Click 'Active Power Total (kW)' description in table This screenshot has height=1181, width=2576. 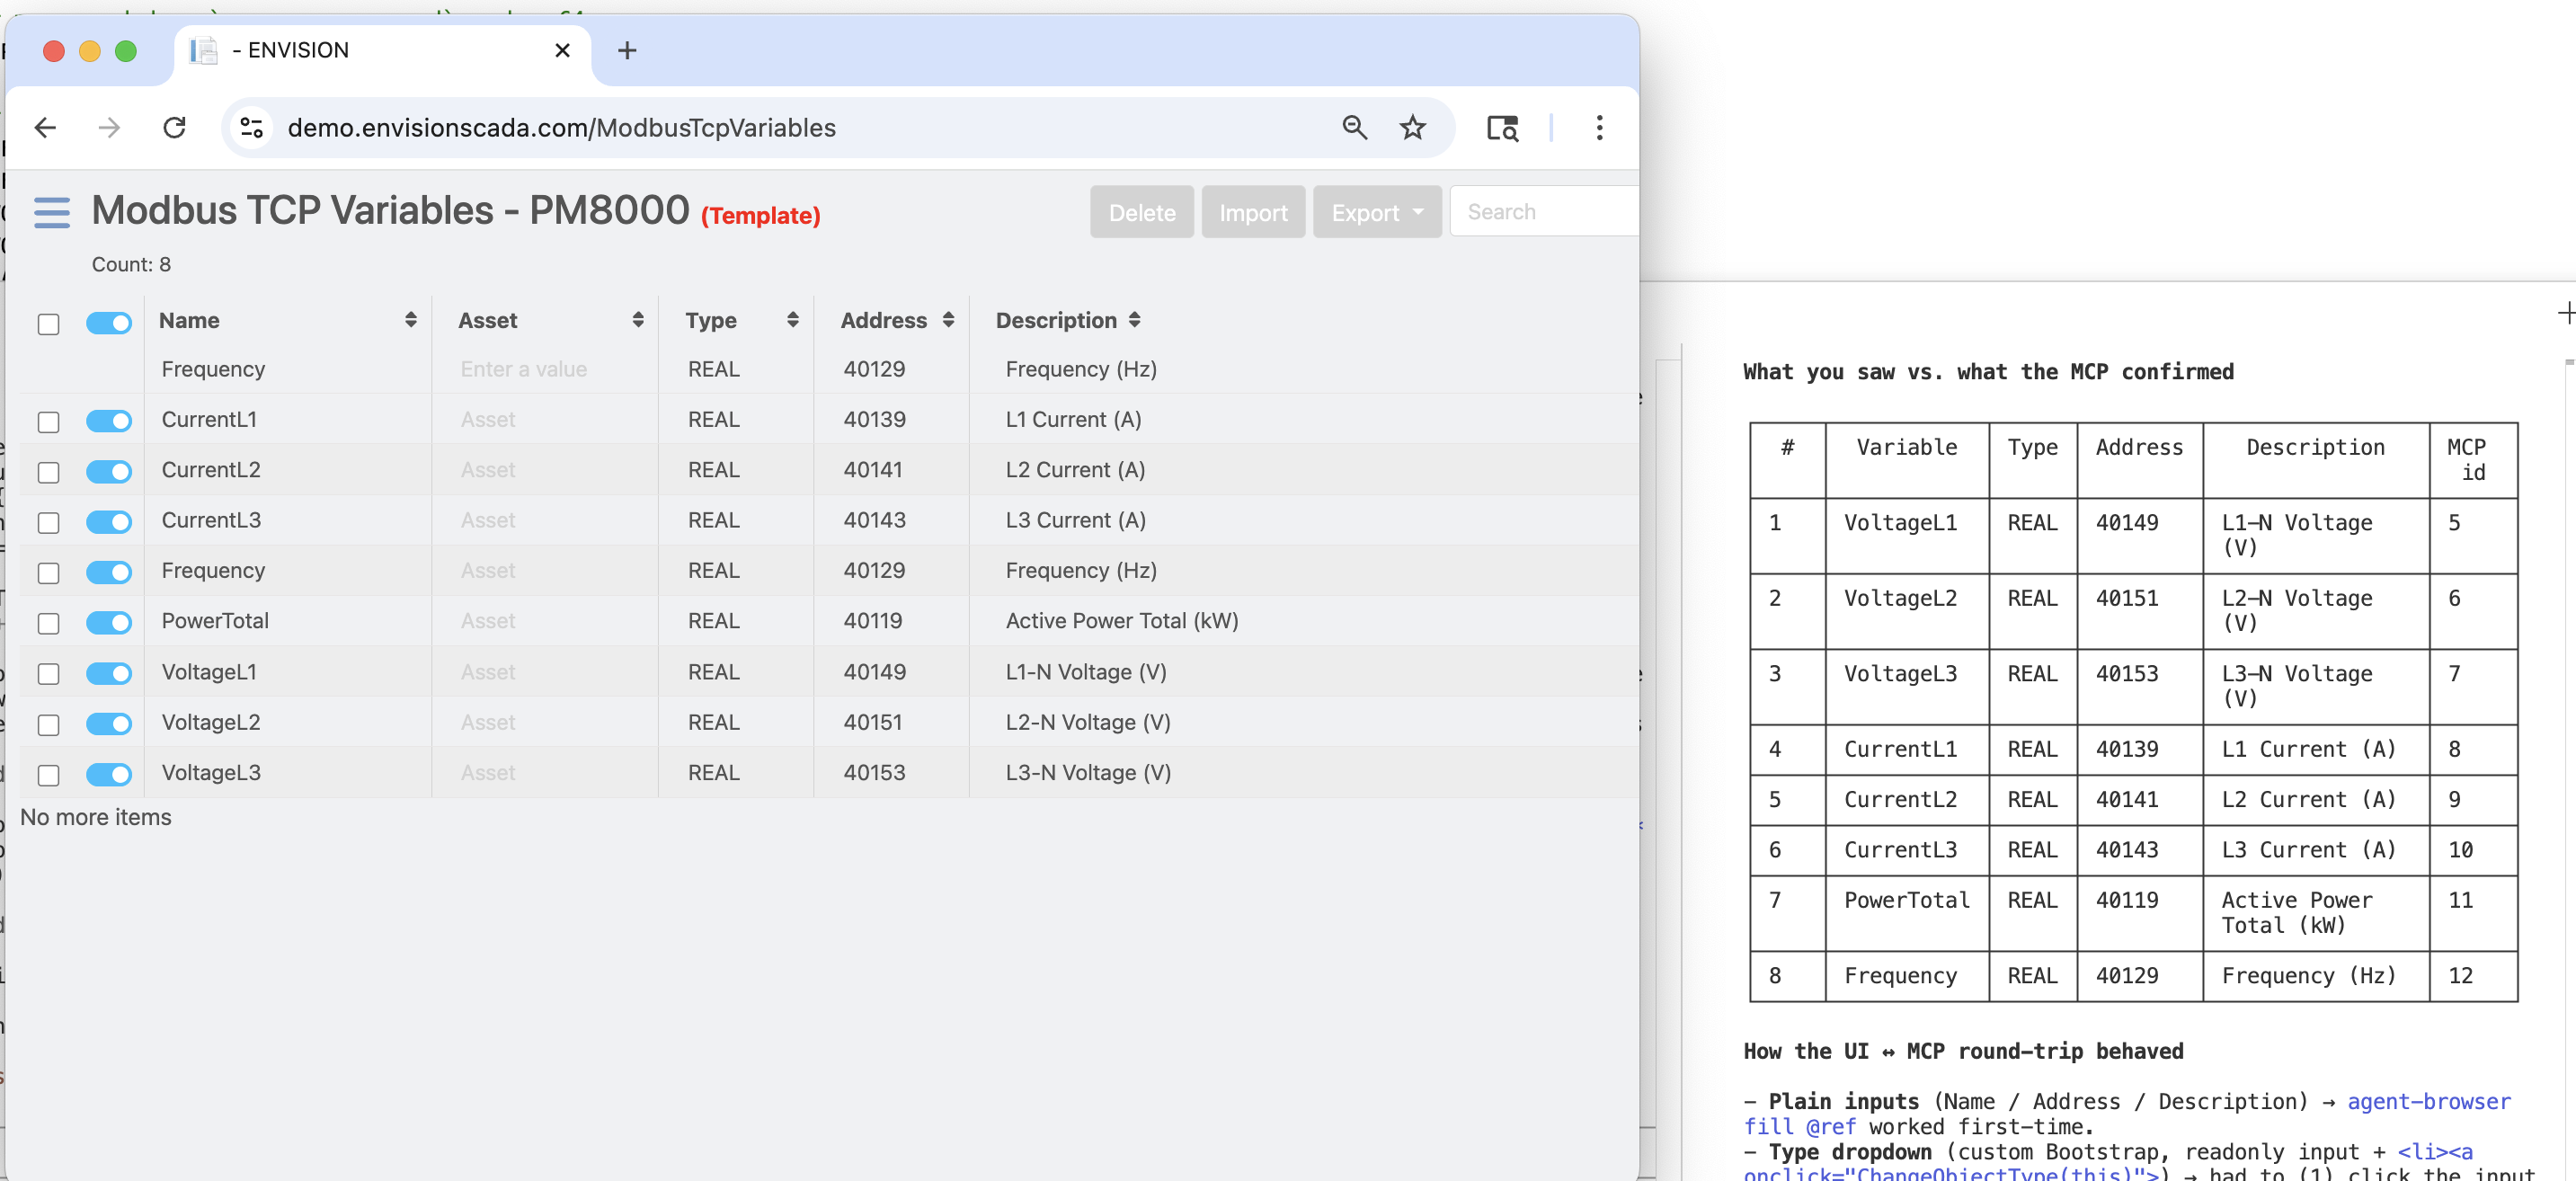coord(1122,621)
